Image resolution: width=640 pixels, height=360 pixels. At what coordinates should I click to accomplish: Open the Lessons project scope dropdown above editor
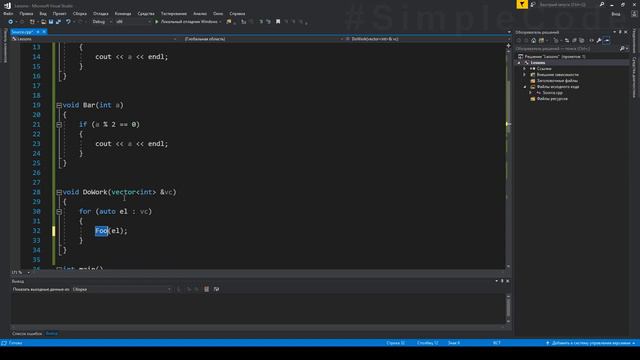94,39
